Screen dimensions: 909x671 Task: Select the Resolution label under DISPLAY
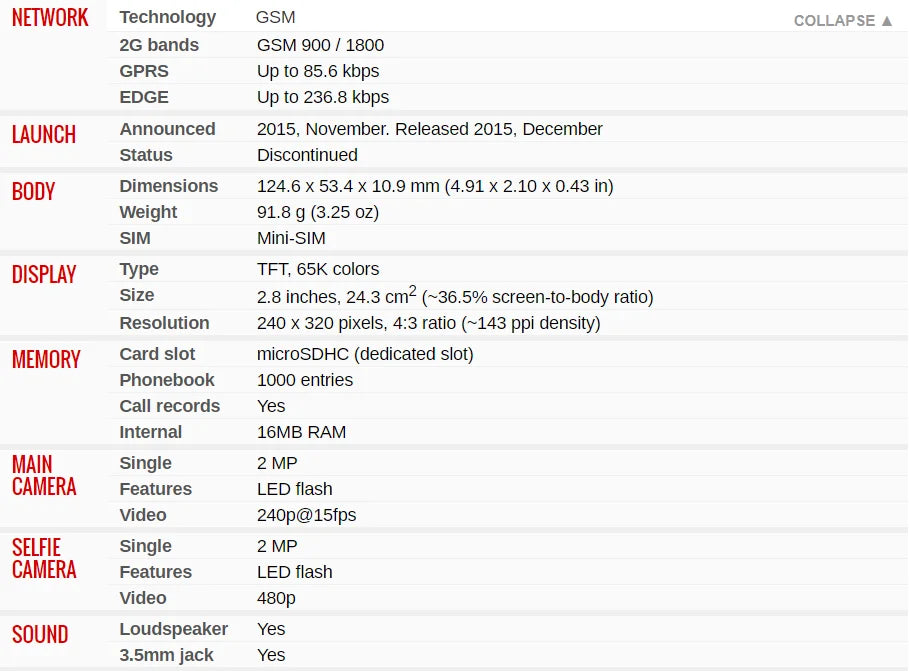click(x=164, y=323)
